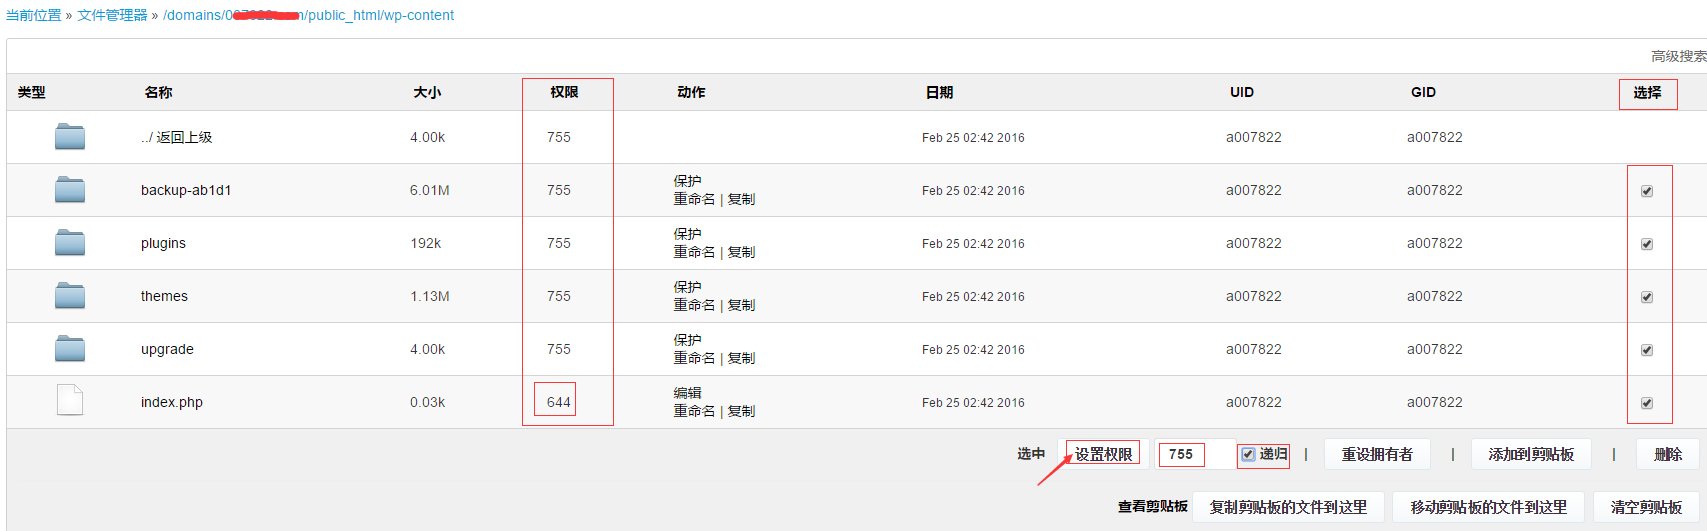Click the 选择 select-all button in header
The width and height of the screenshot is (1707, 531).
click(x=1647, y=93)
